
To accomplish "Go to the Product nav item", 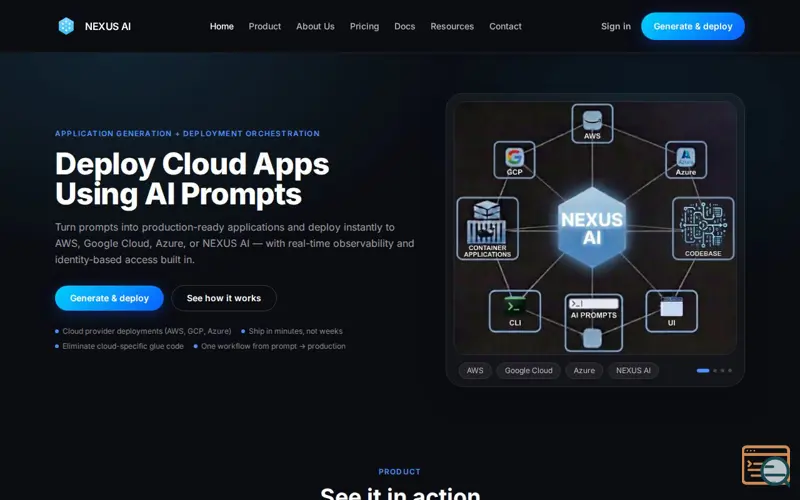I will (x=265, y=27).
